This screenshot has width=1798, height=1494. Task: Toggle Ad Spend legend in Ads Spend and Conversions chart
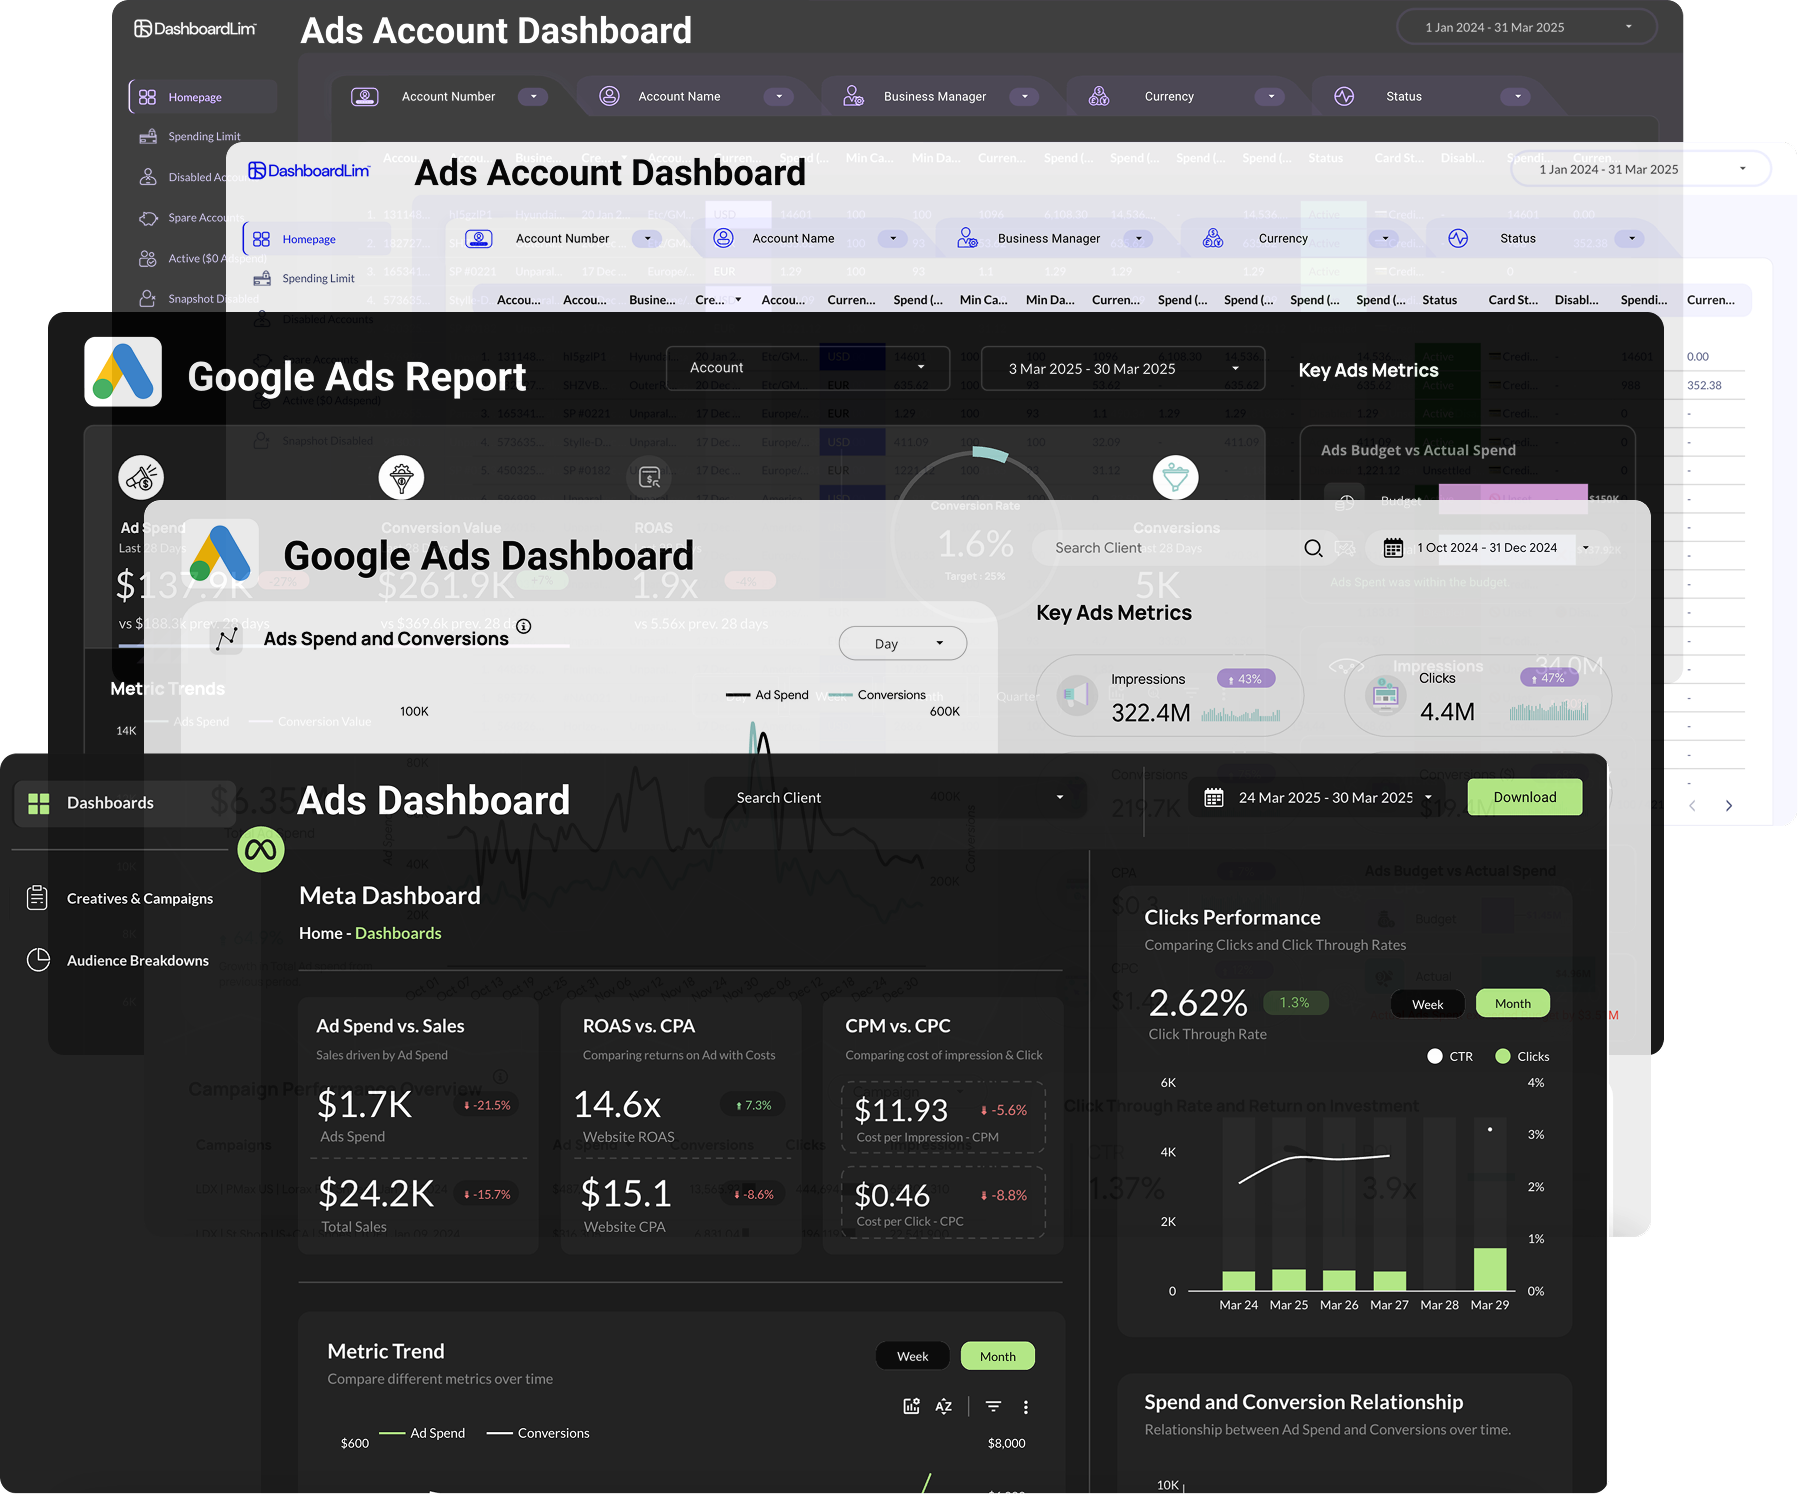click(767, 695)
